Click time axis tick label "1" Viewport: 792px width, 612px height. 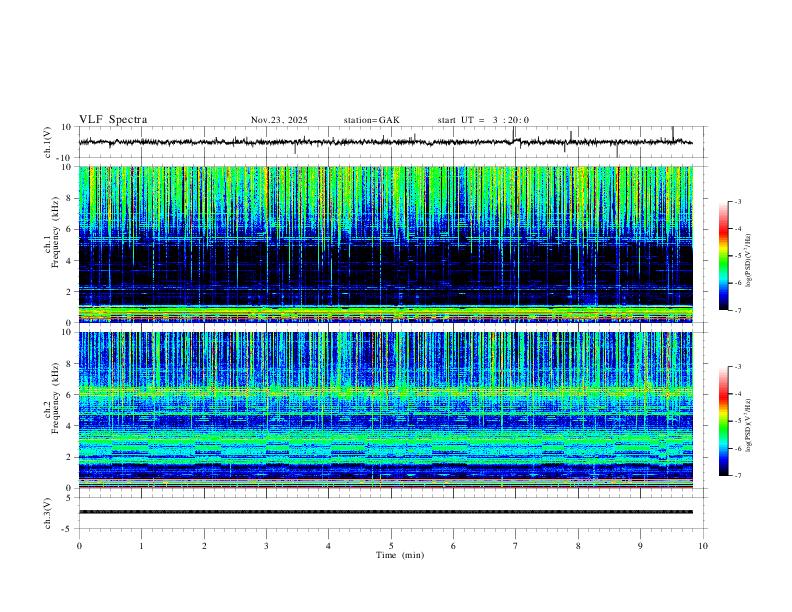141,546
